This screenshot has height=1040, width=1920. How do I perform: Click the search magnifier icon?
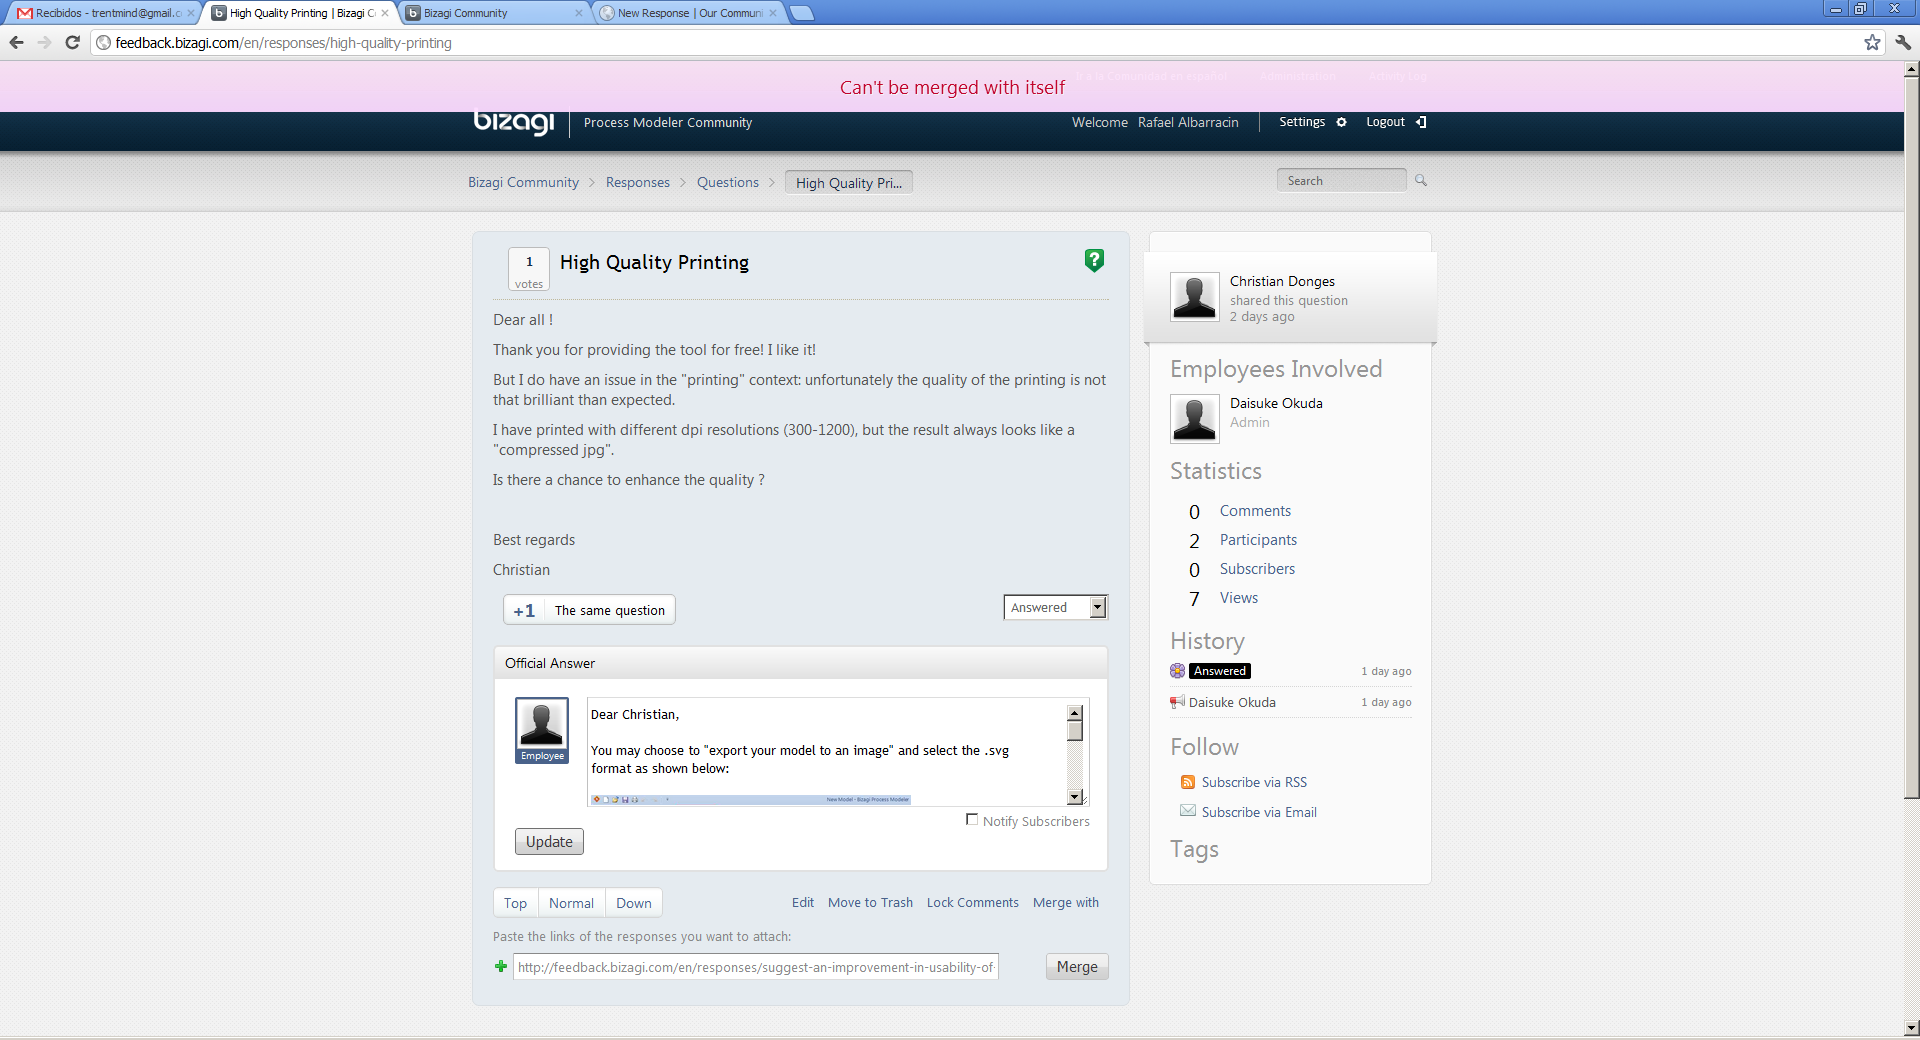point(1421,181)
